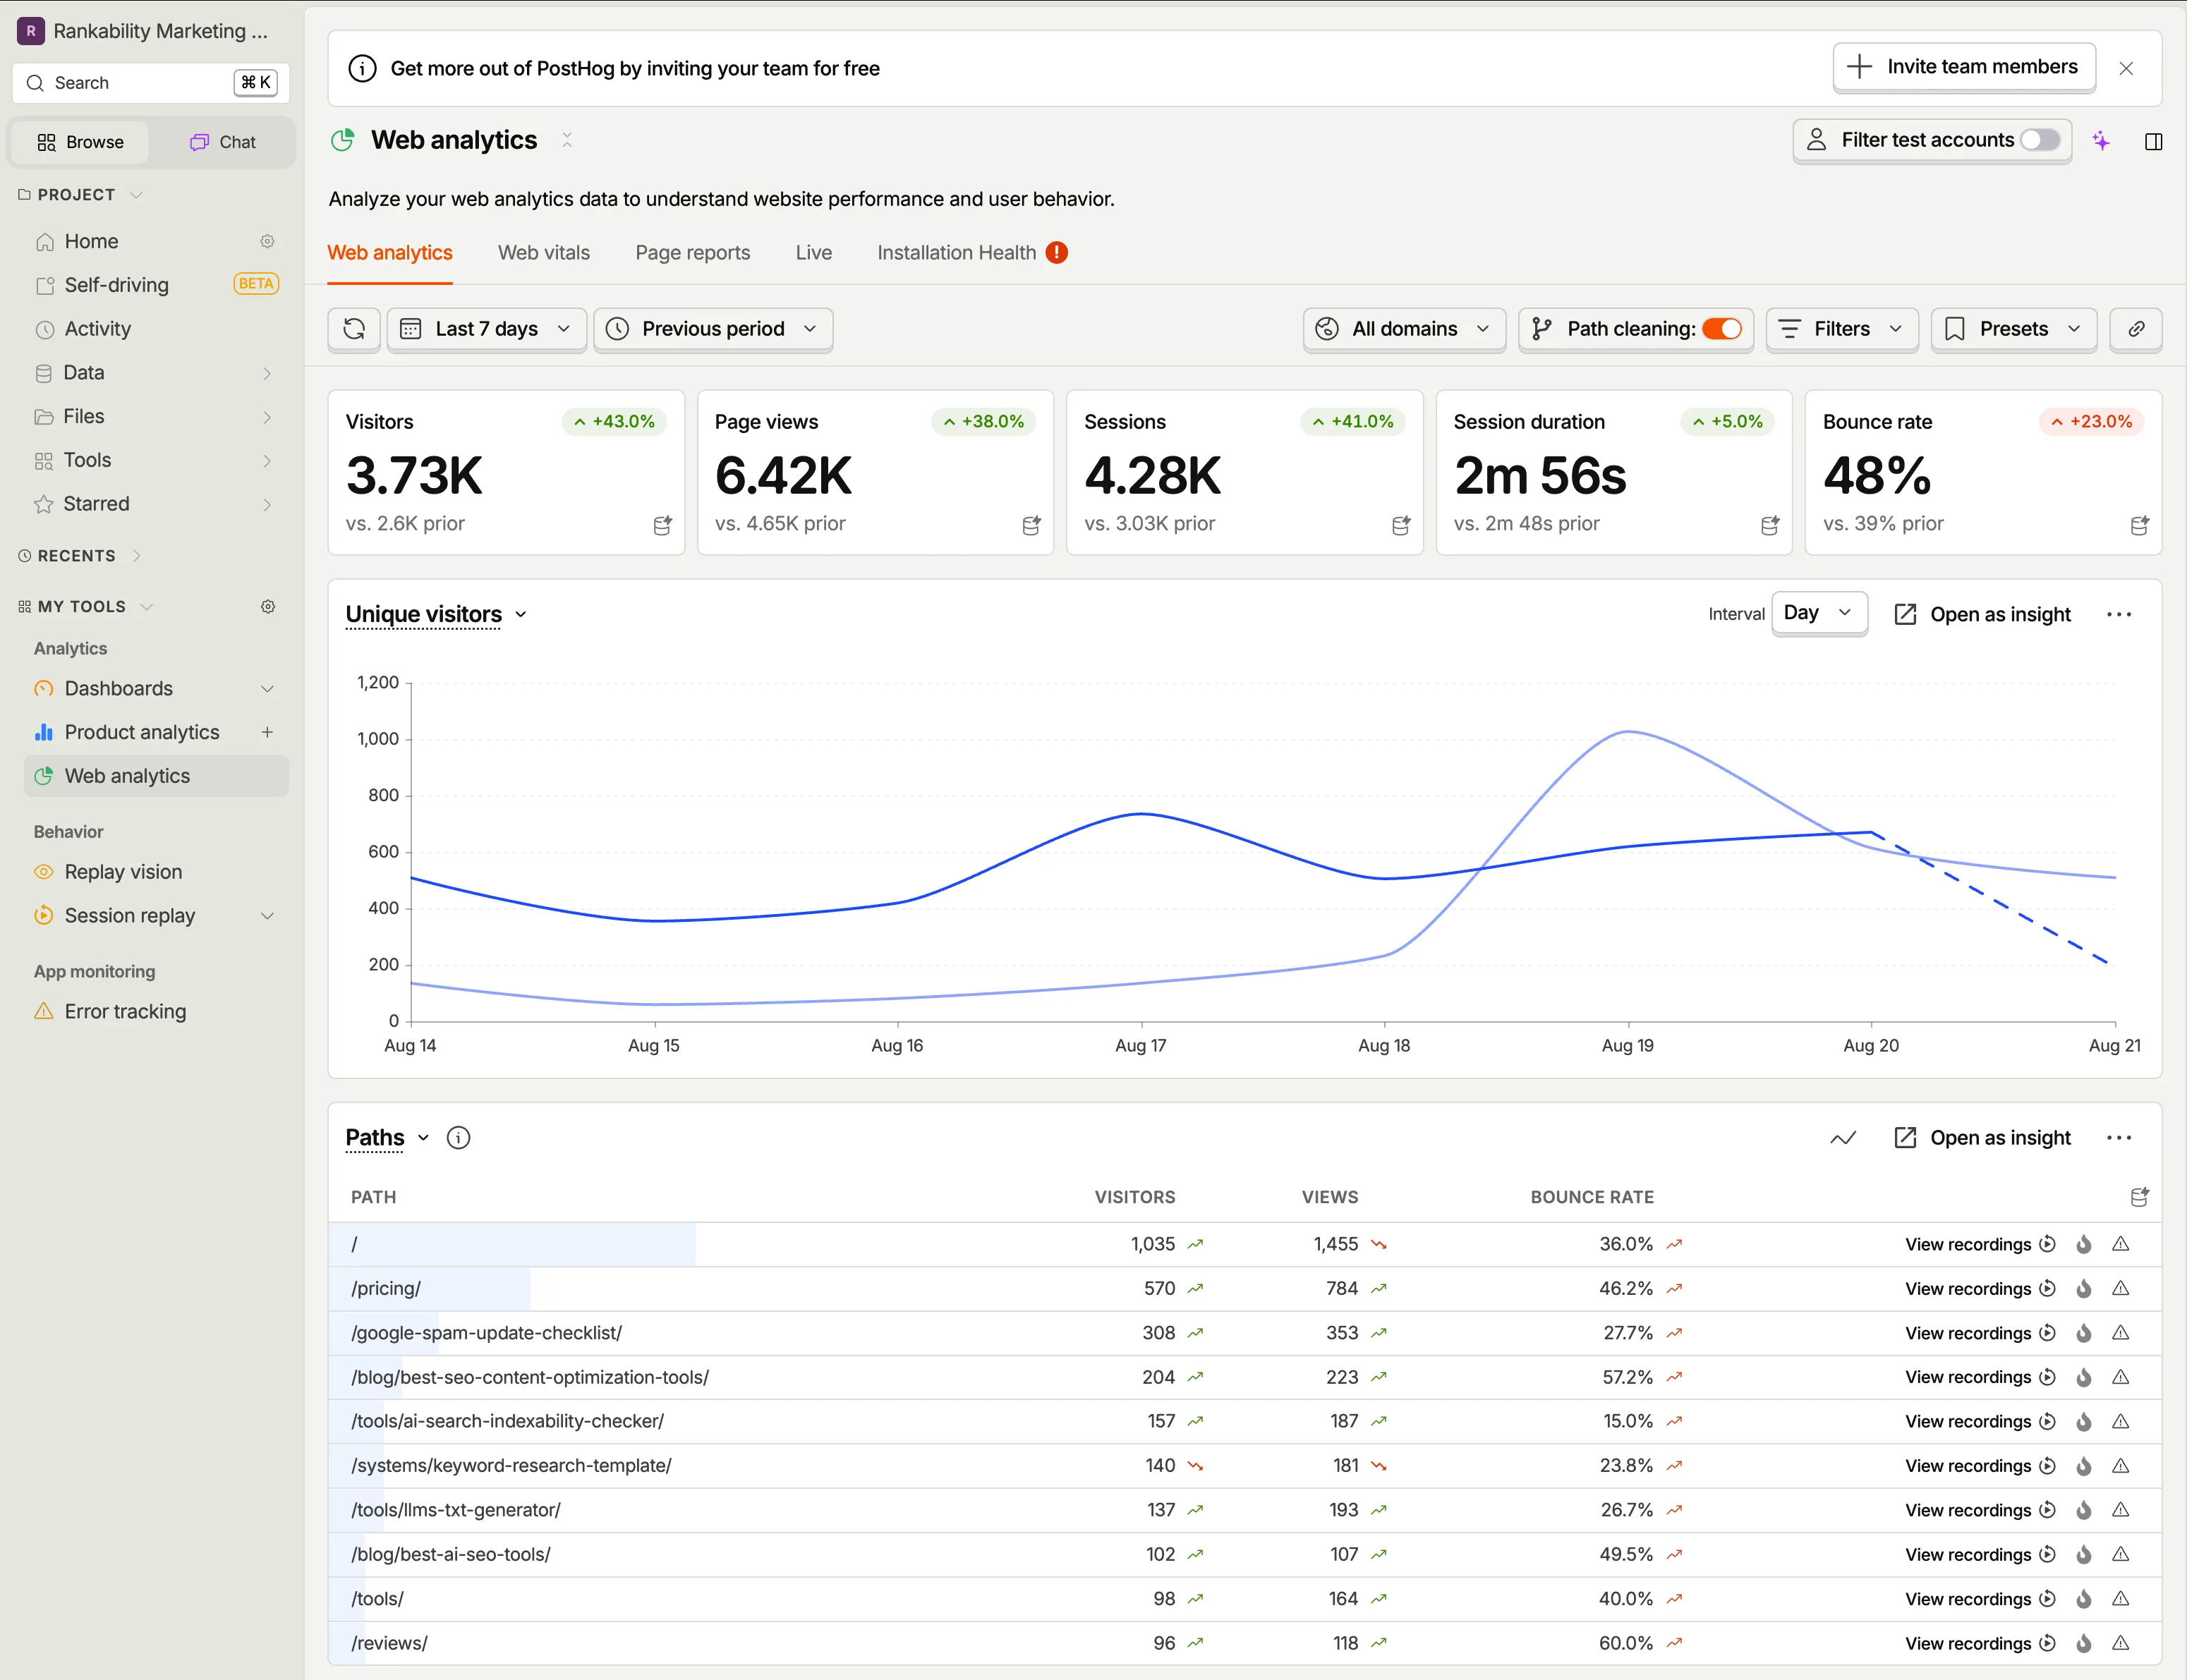
Task: Open Page views card query icon
Action: pyautogui.click(x=1031, y=525)
